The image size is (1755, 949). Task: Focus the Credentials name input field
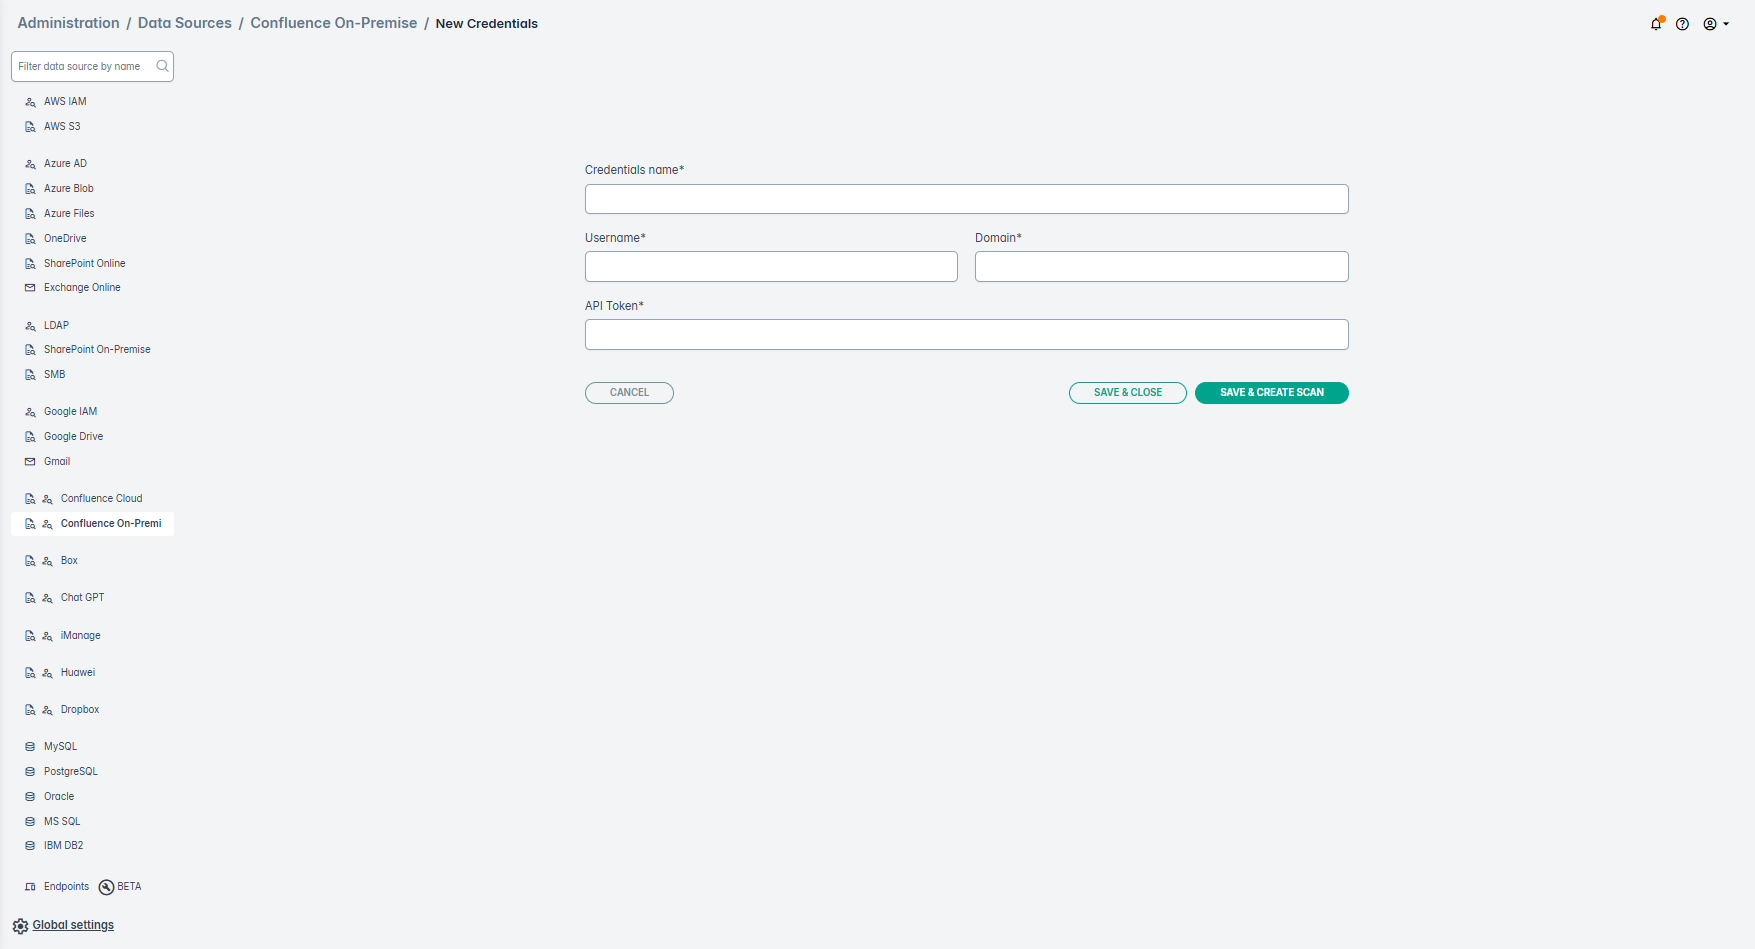(966, 199)
